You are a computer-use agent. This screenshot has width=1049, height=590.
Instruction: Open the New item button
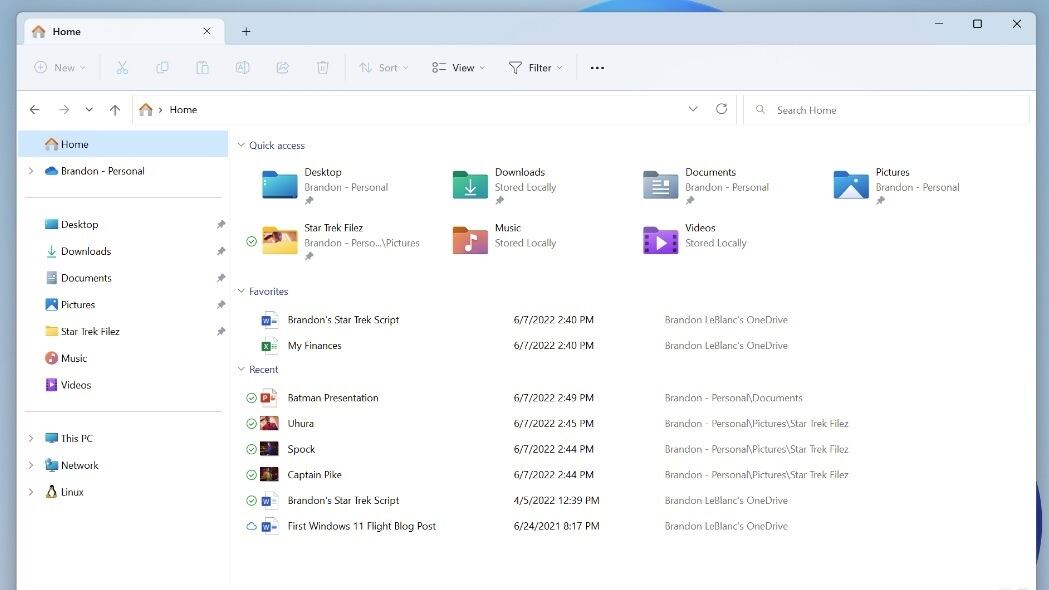click(59, 68)
